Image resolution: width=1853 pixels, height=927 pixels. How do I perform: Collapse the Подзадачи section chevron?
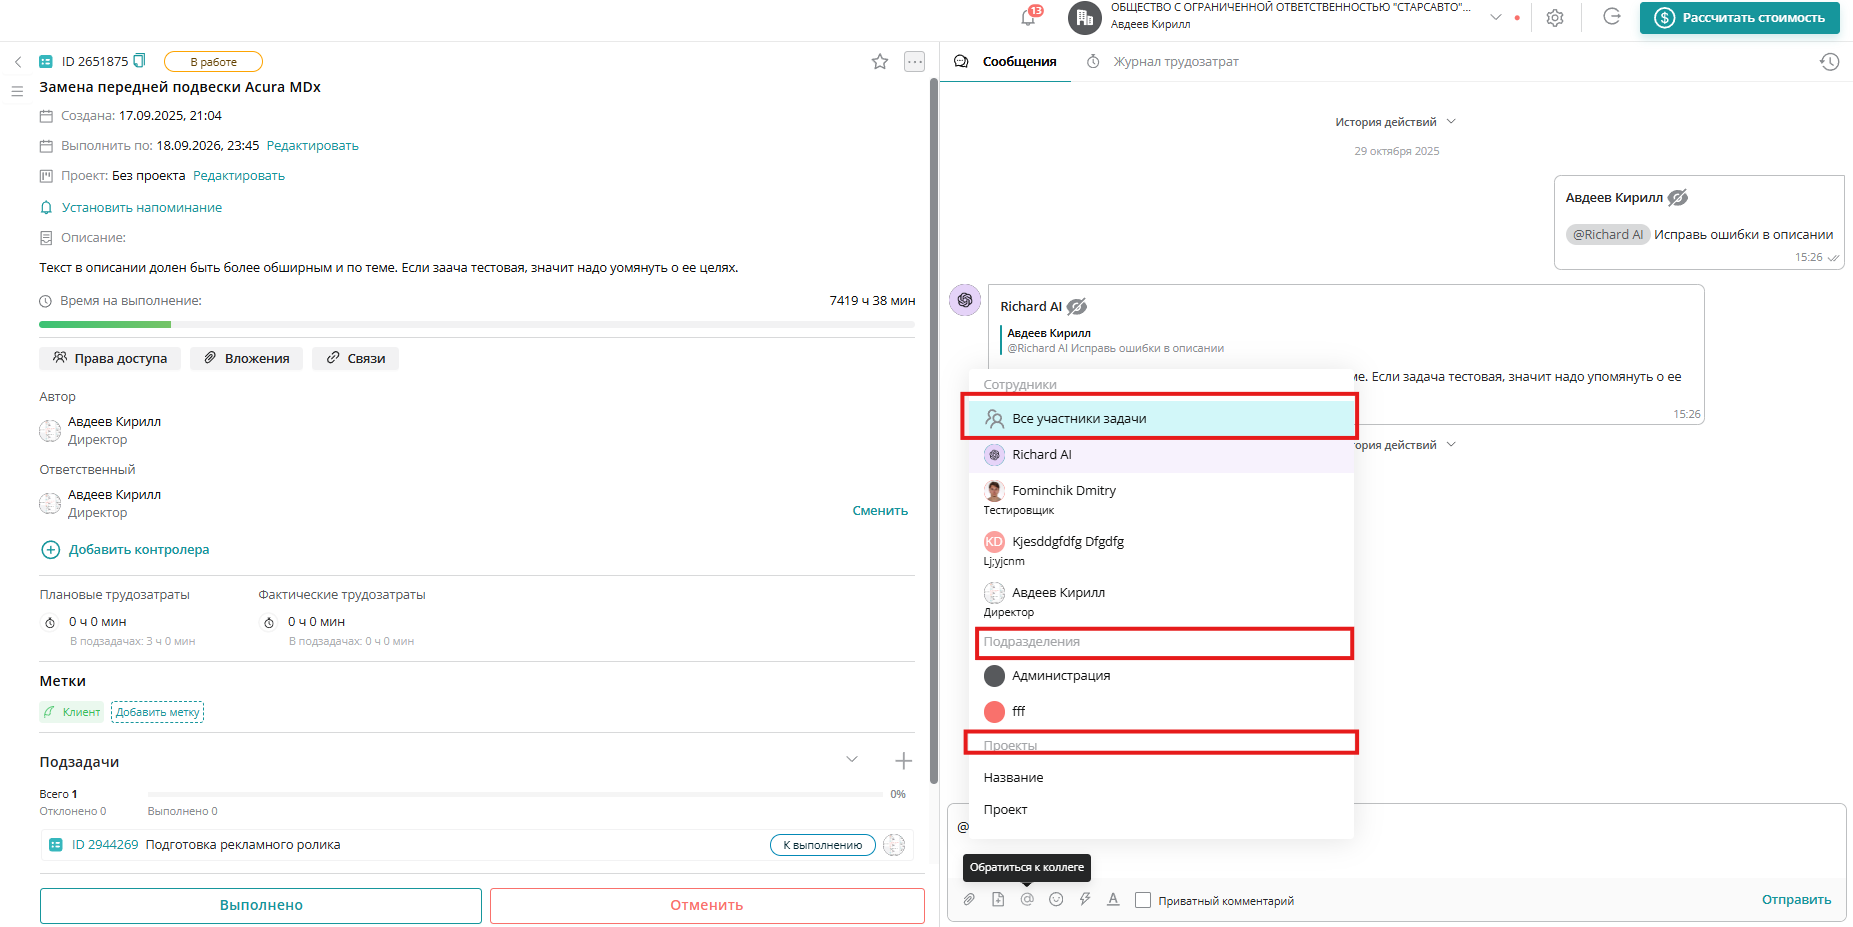click(x=852, y=759)
